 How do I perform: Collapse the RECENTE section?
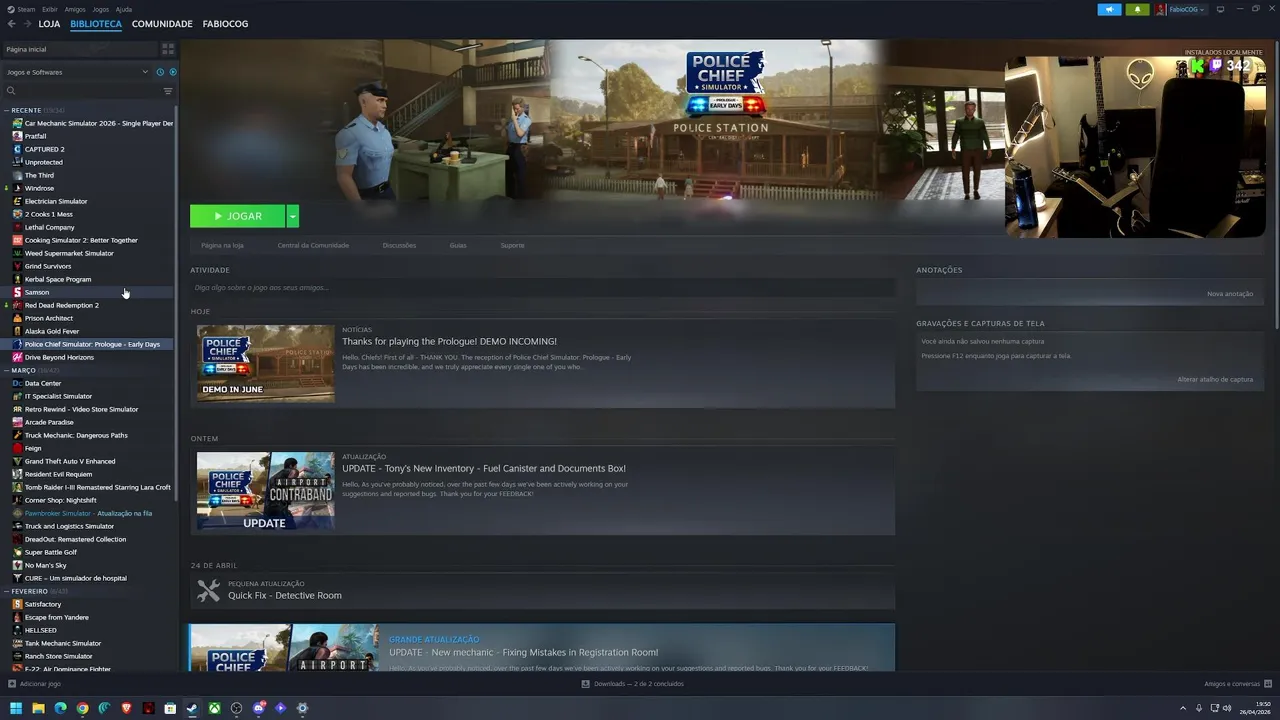pos(6,110)
